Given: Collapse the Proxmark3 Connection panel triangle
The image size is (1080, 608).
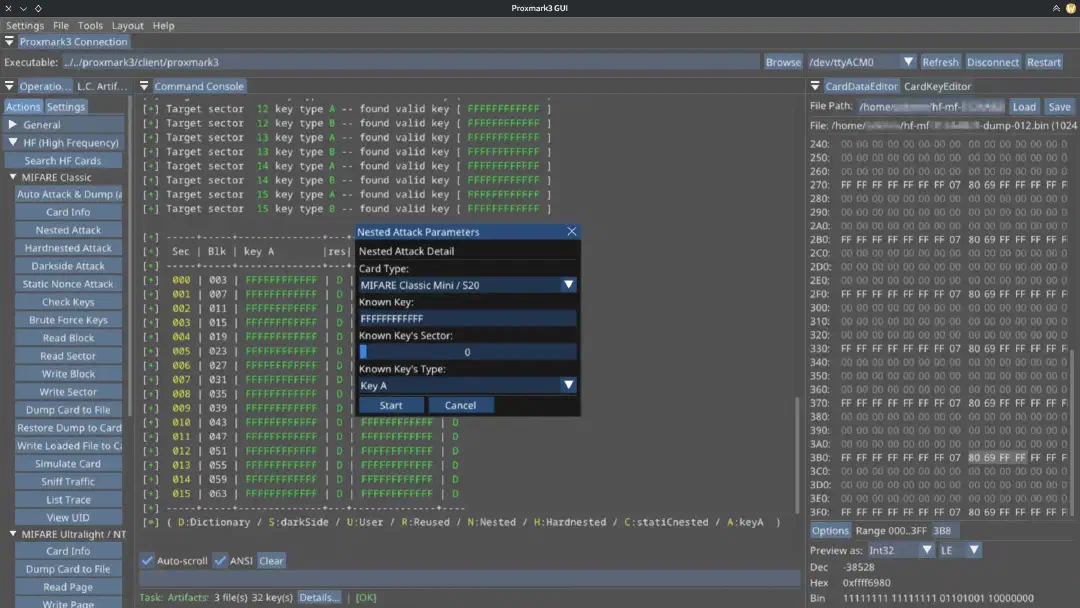Looking at the screenshot, I should (9, 42).
